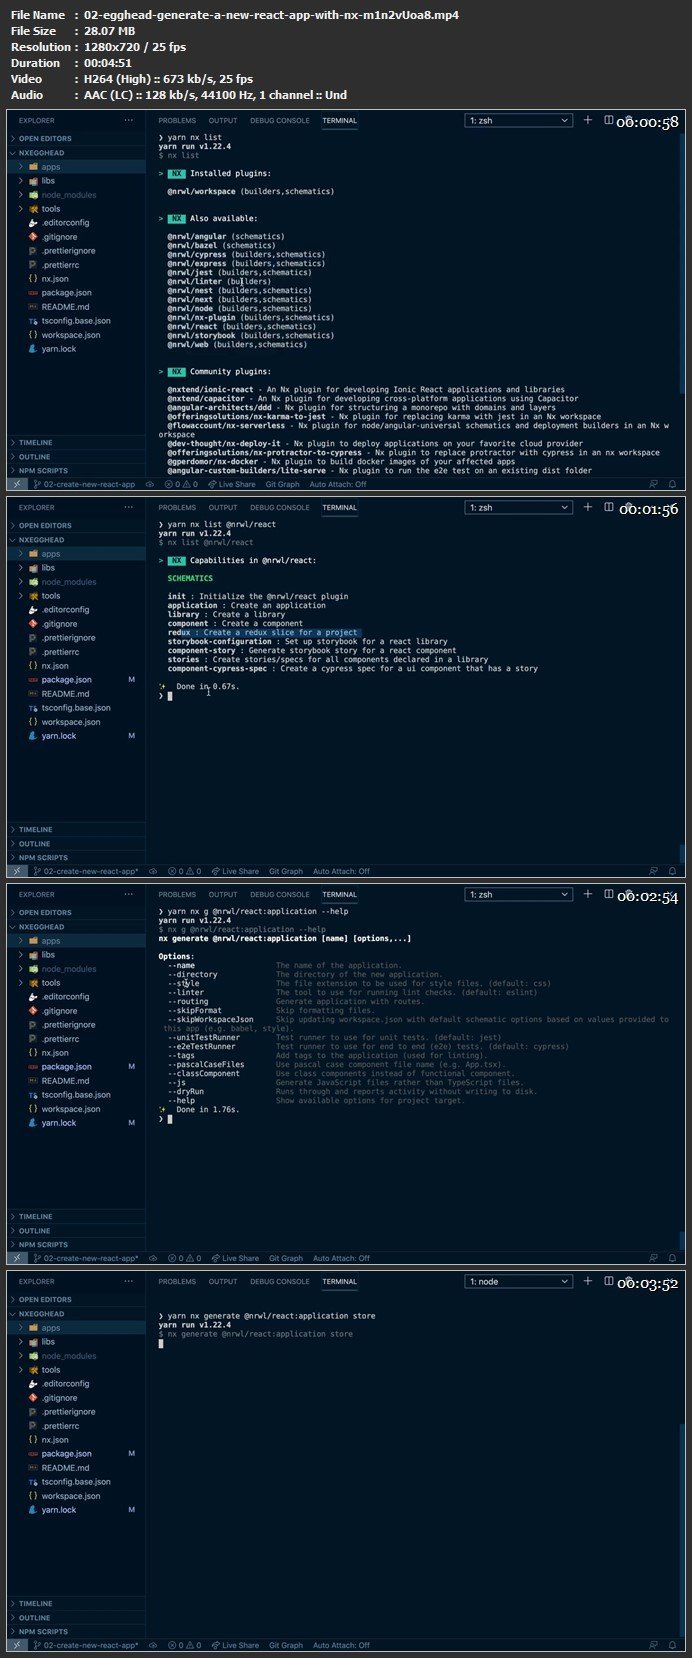Open the '1: zsh' terminal dropdown in 00:00:58 frame

click(x=518, y=120)
